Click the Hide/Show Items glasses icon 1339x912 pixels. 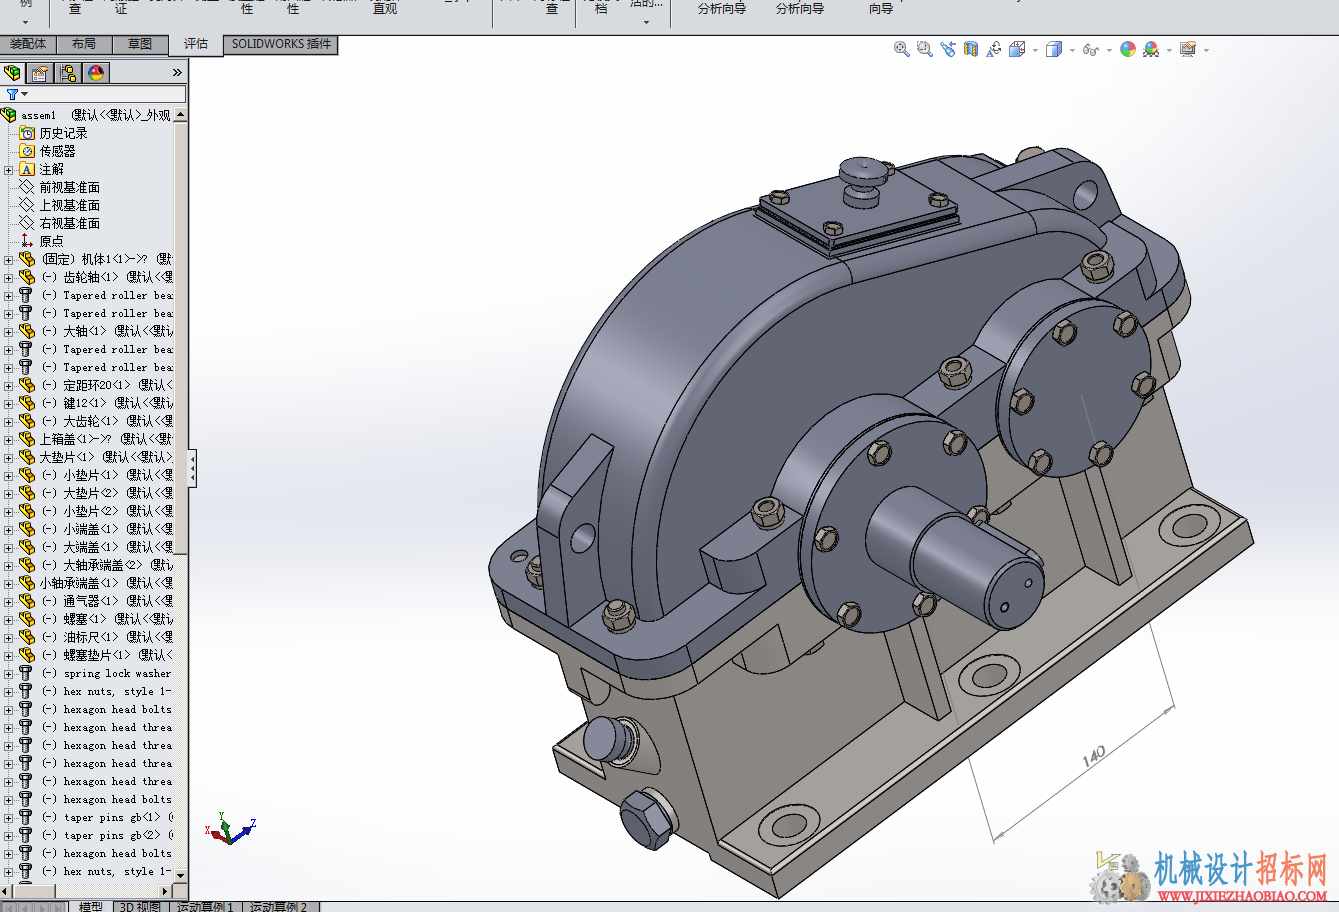pos(1090,49)
